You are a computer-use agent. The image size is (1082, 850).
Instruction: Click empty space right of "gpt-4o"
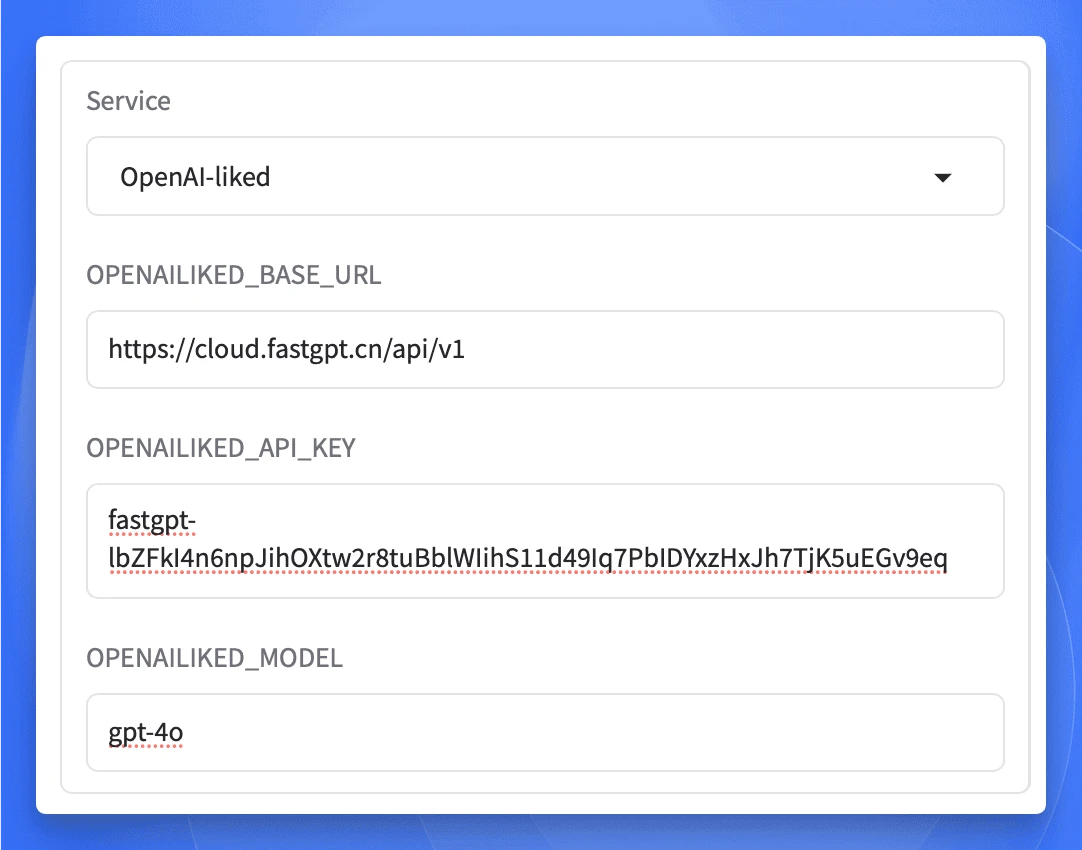coord(600,733)
